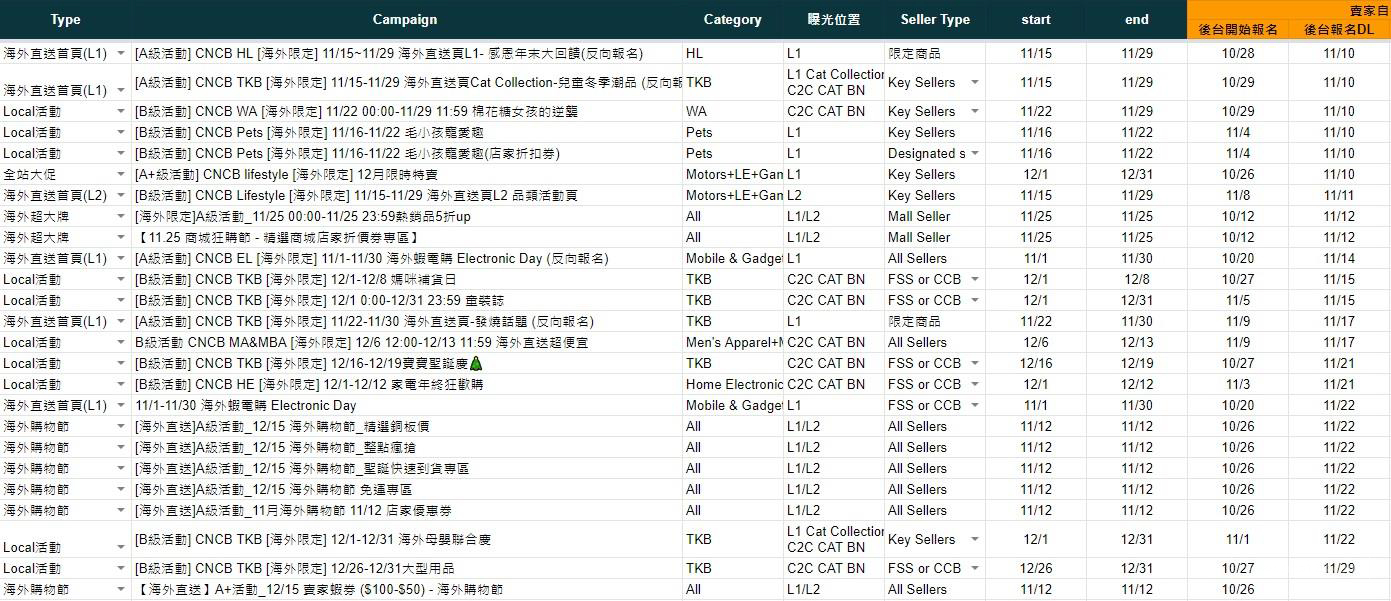Open the Type dropdown on the CNCB HL row
Image resolution: width=1391 pixels, height=601 pixels.
pos(122,53)
